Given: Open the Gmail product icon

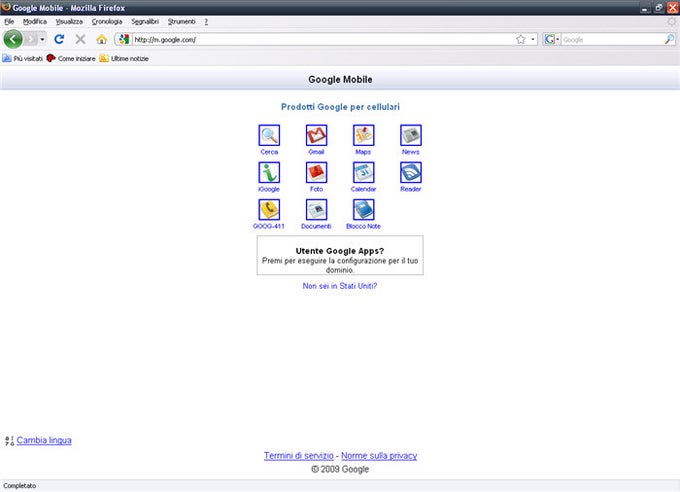Looking at the screenshot, I should point(316,135).
